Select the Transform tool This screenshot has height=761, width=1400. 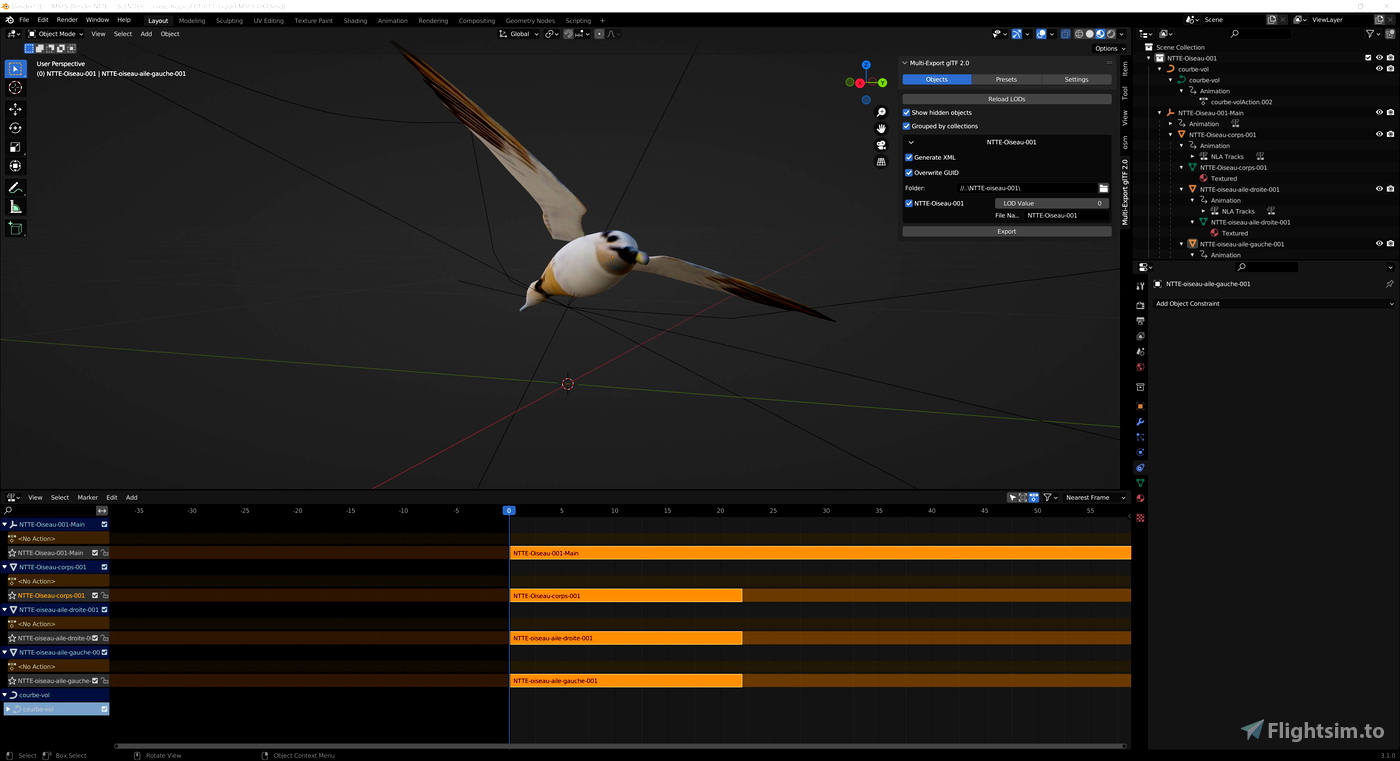tap(15, 166)
